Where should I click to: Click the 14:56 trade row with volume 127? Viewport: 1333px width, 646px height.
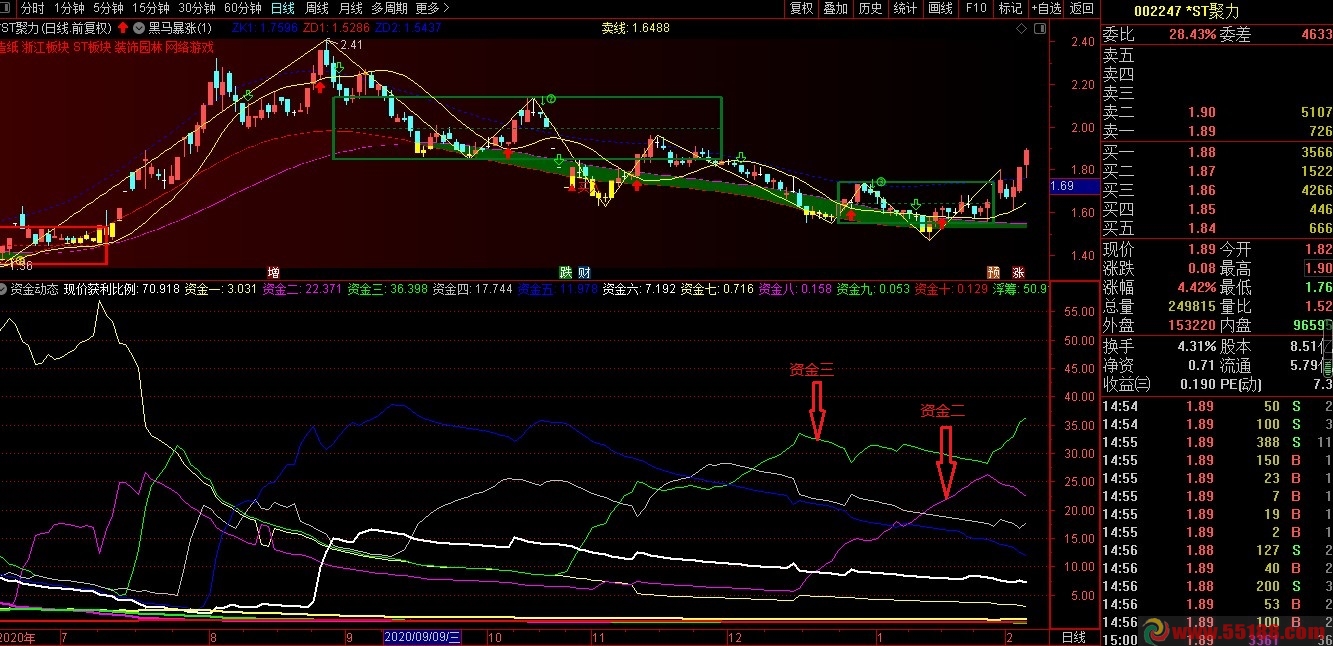(1216, 550)
